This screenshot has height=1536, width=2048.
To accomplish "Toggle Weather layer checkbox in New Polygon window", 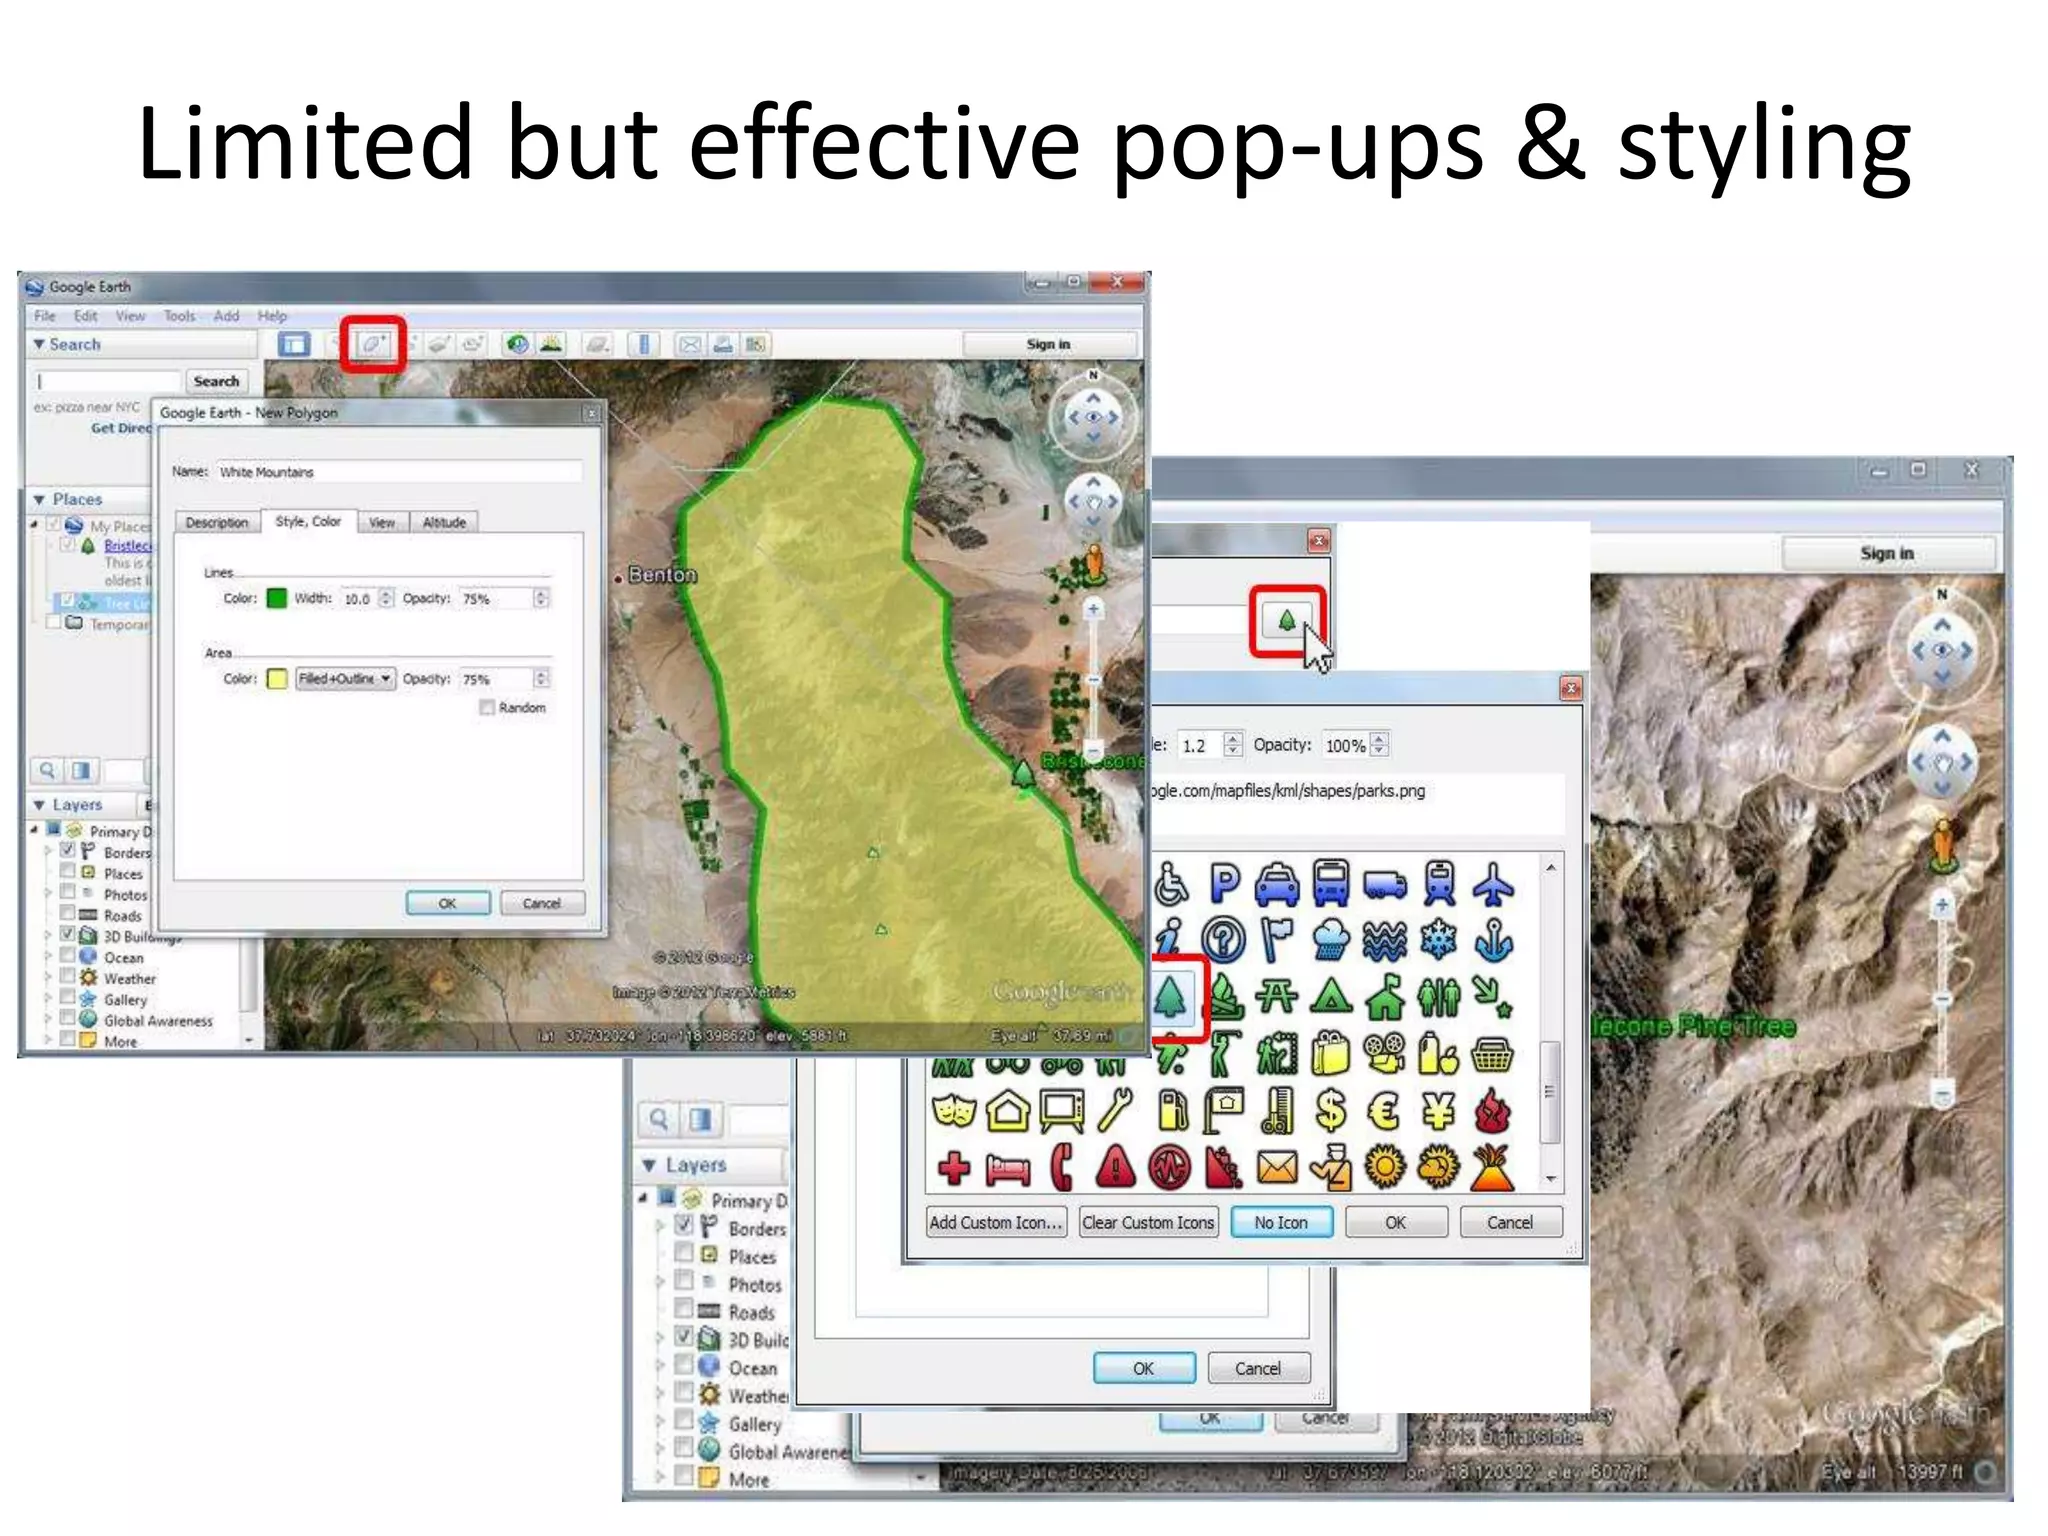I will 67,976.
